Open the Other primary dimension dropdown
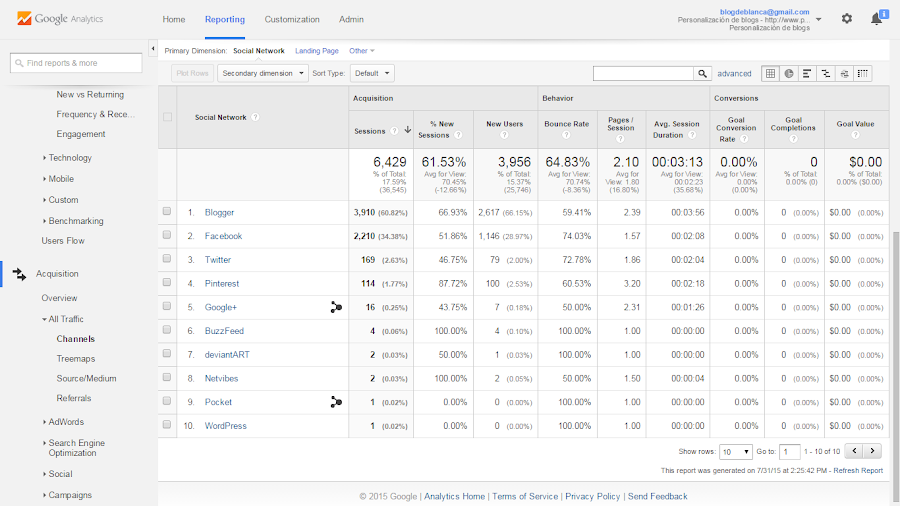Screen dimensions: 900x506 [x=362, y=51]
